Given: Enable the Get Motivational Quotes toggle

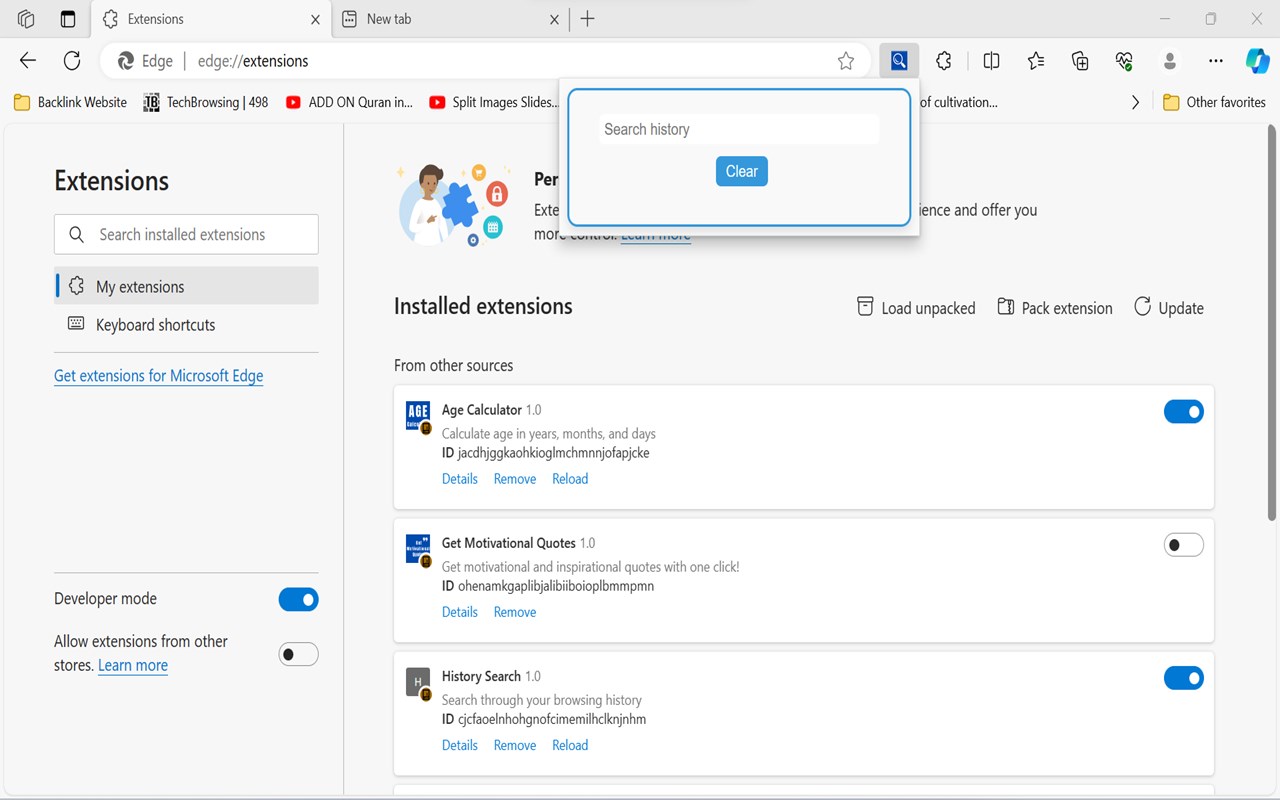Looking at the screenshot, I should 1184,545.
